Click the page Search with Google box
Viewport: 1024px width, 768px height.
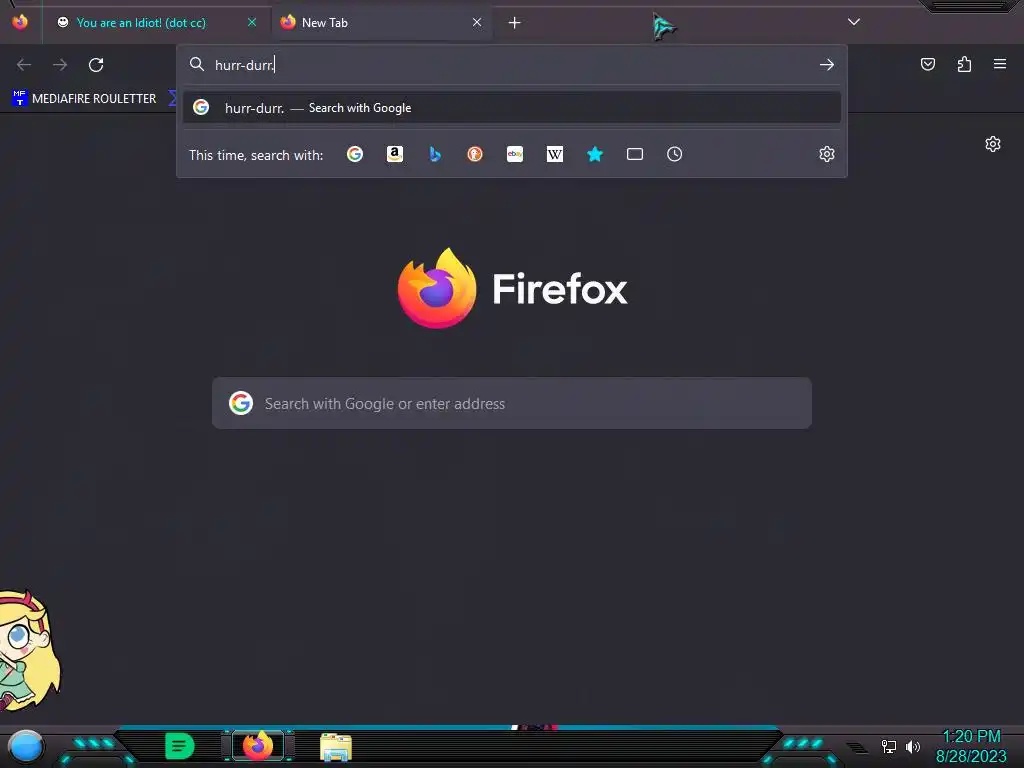coord(512,404)
